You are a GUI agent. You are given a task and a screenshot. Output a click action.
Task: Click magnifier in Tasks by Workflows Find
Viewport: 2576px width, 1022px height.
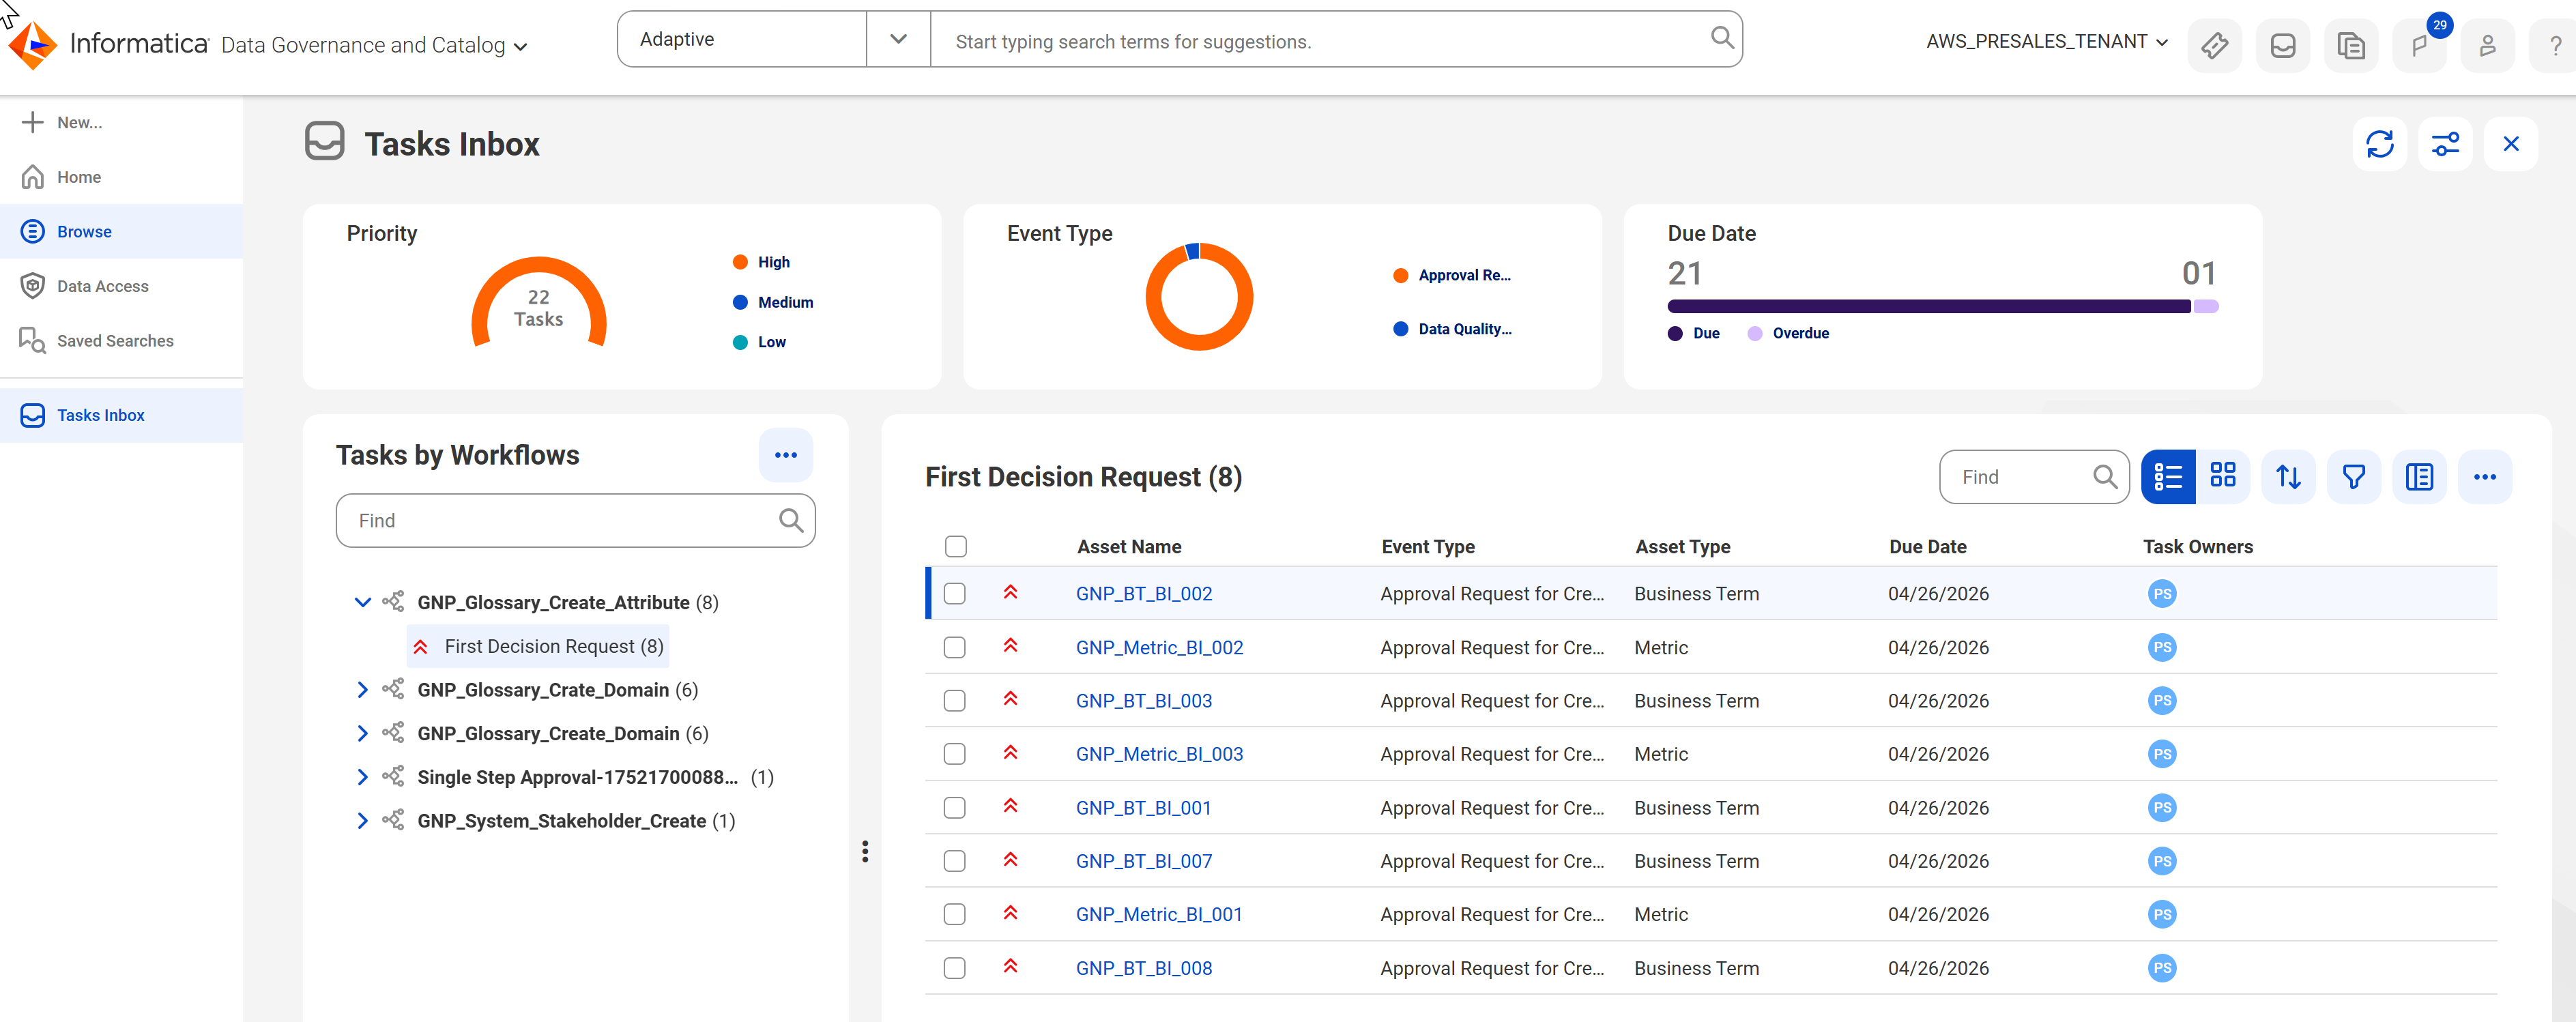(790, 520)
